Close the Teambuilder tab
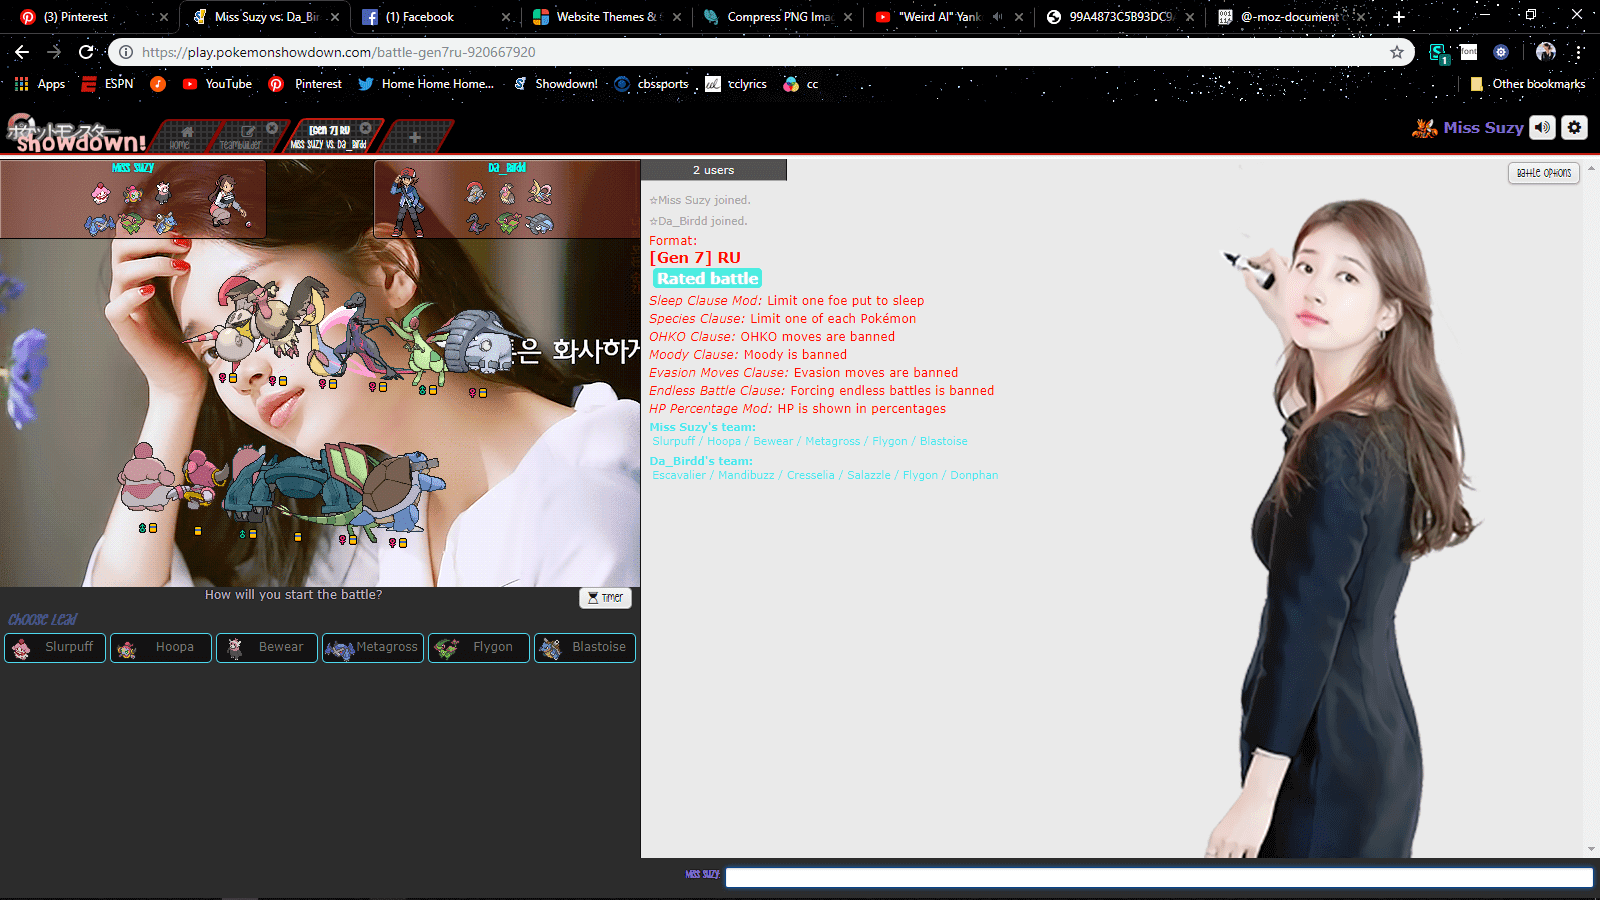Screen dimensions: 1600x900 272,128
